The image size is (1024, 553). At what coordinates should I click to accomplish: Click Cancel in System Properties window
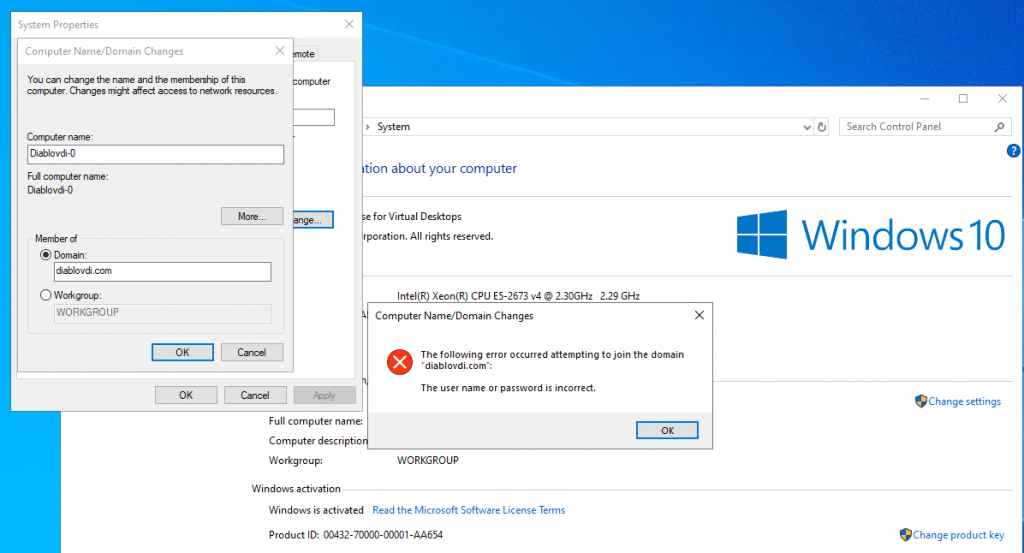[x=255, y=395]
